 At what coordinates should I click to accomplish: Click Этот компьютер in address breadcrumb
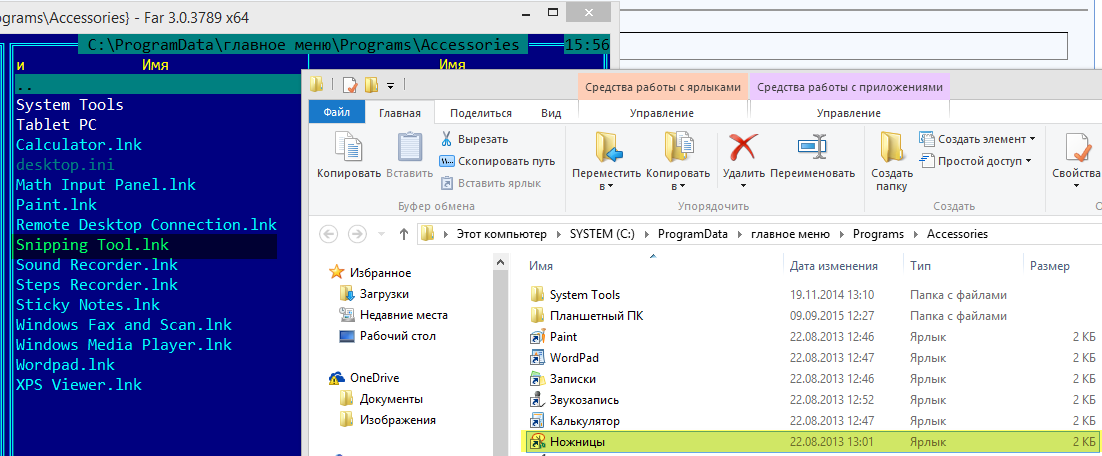click(x=504, y=234)
